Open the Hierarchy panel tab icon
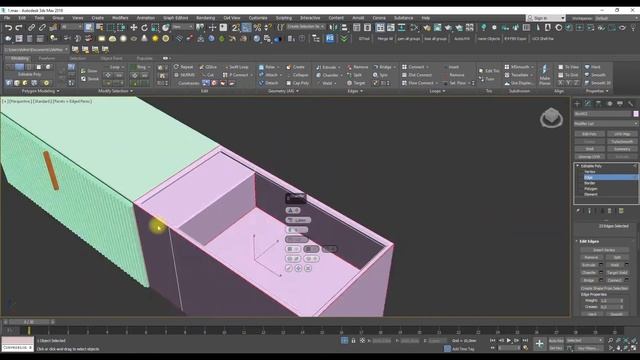640x360 pixels. (599, 104)
